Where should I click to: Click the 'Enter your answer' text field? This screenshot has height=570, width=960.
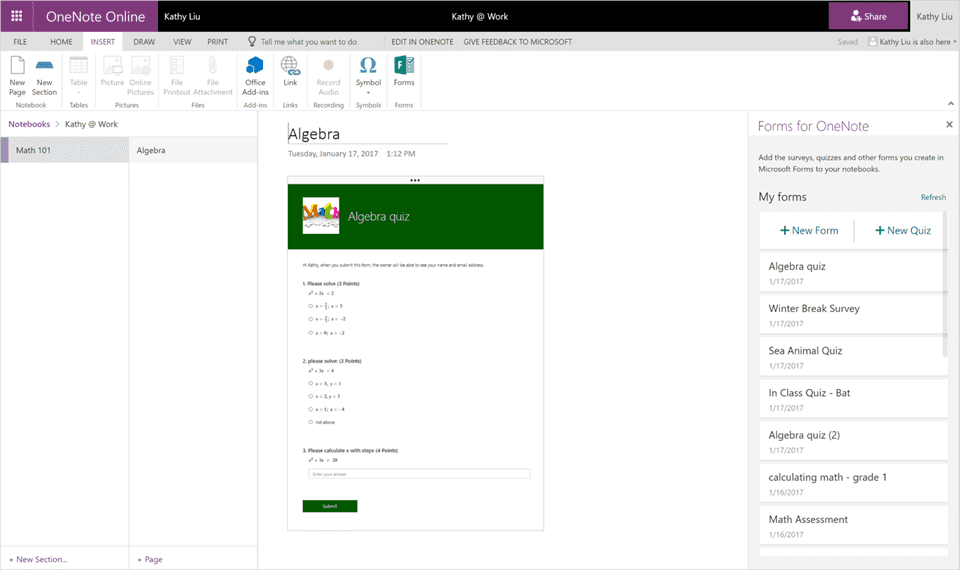pos(419,474)
